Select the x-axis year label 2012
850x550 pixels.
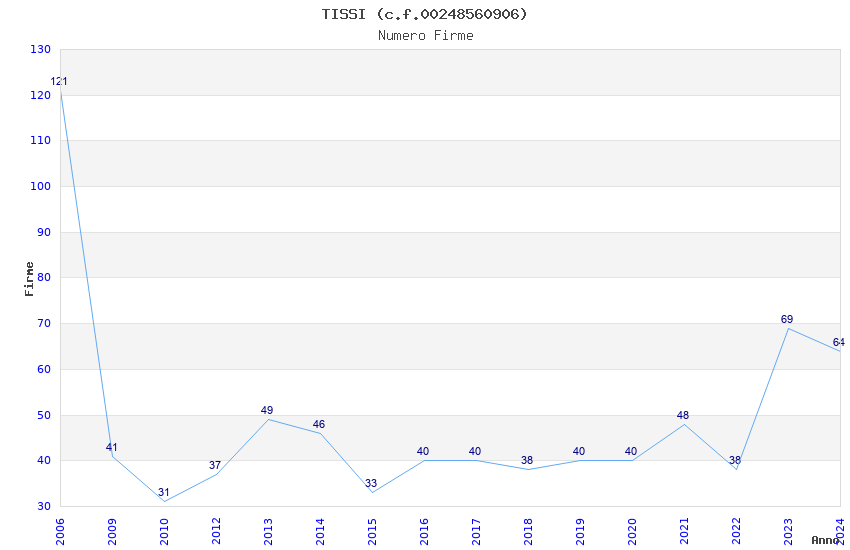point(216,531)
